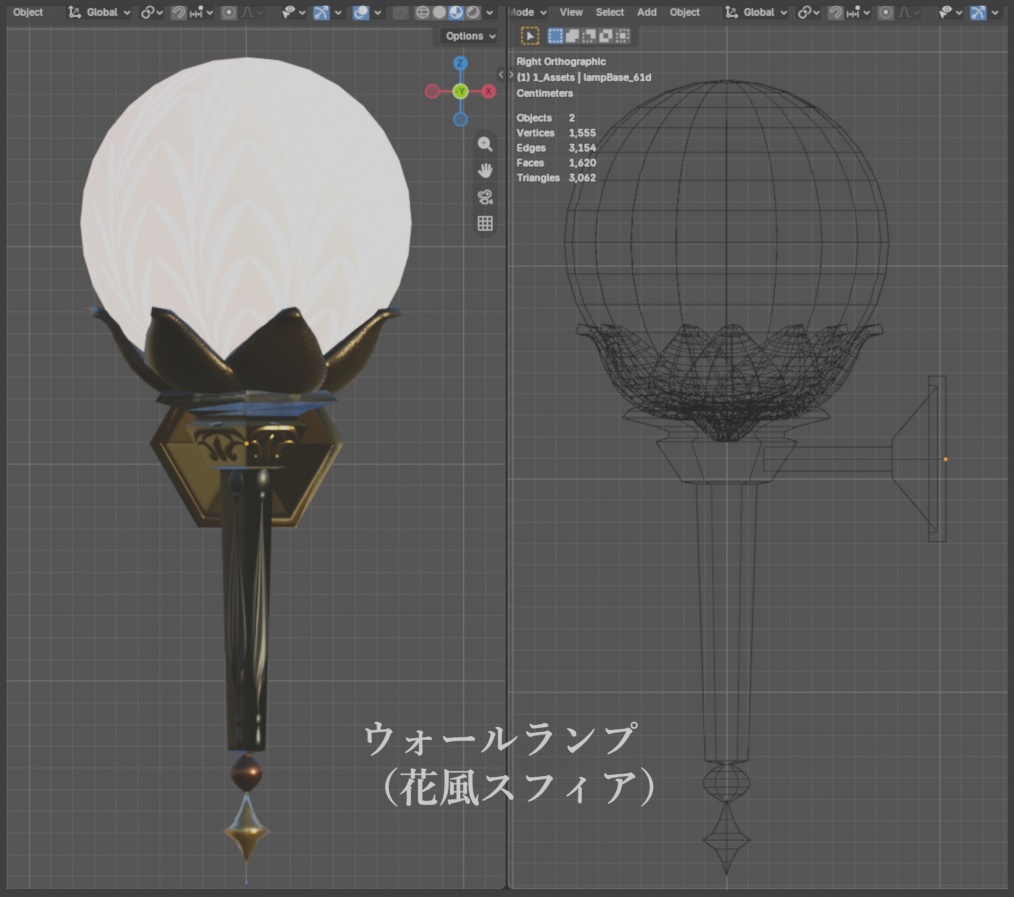Choose extend selection mode

[572, 36]
